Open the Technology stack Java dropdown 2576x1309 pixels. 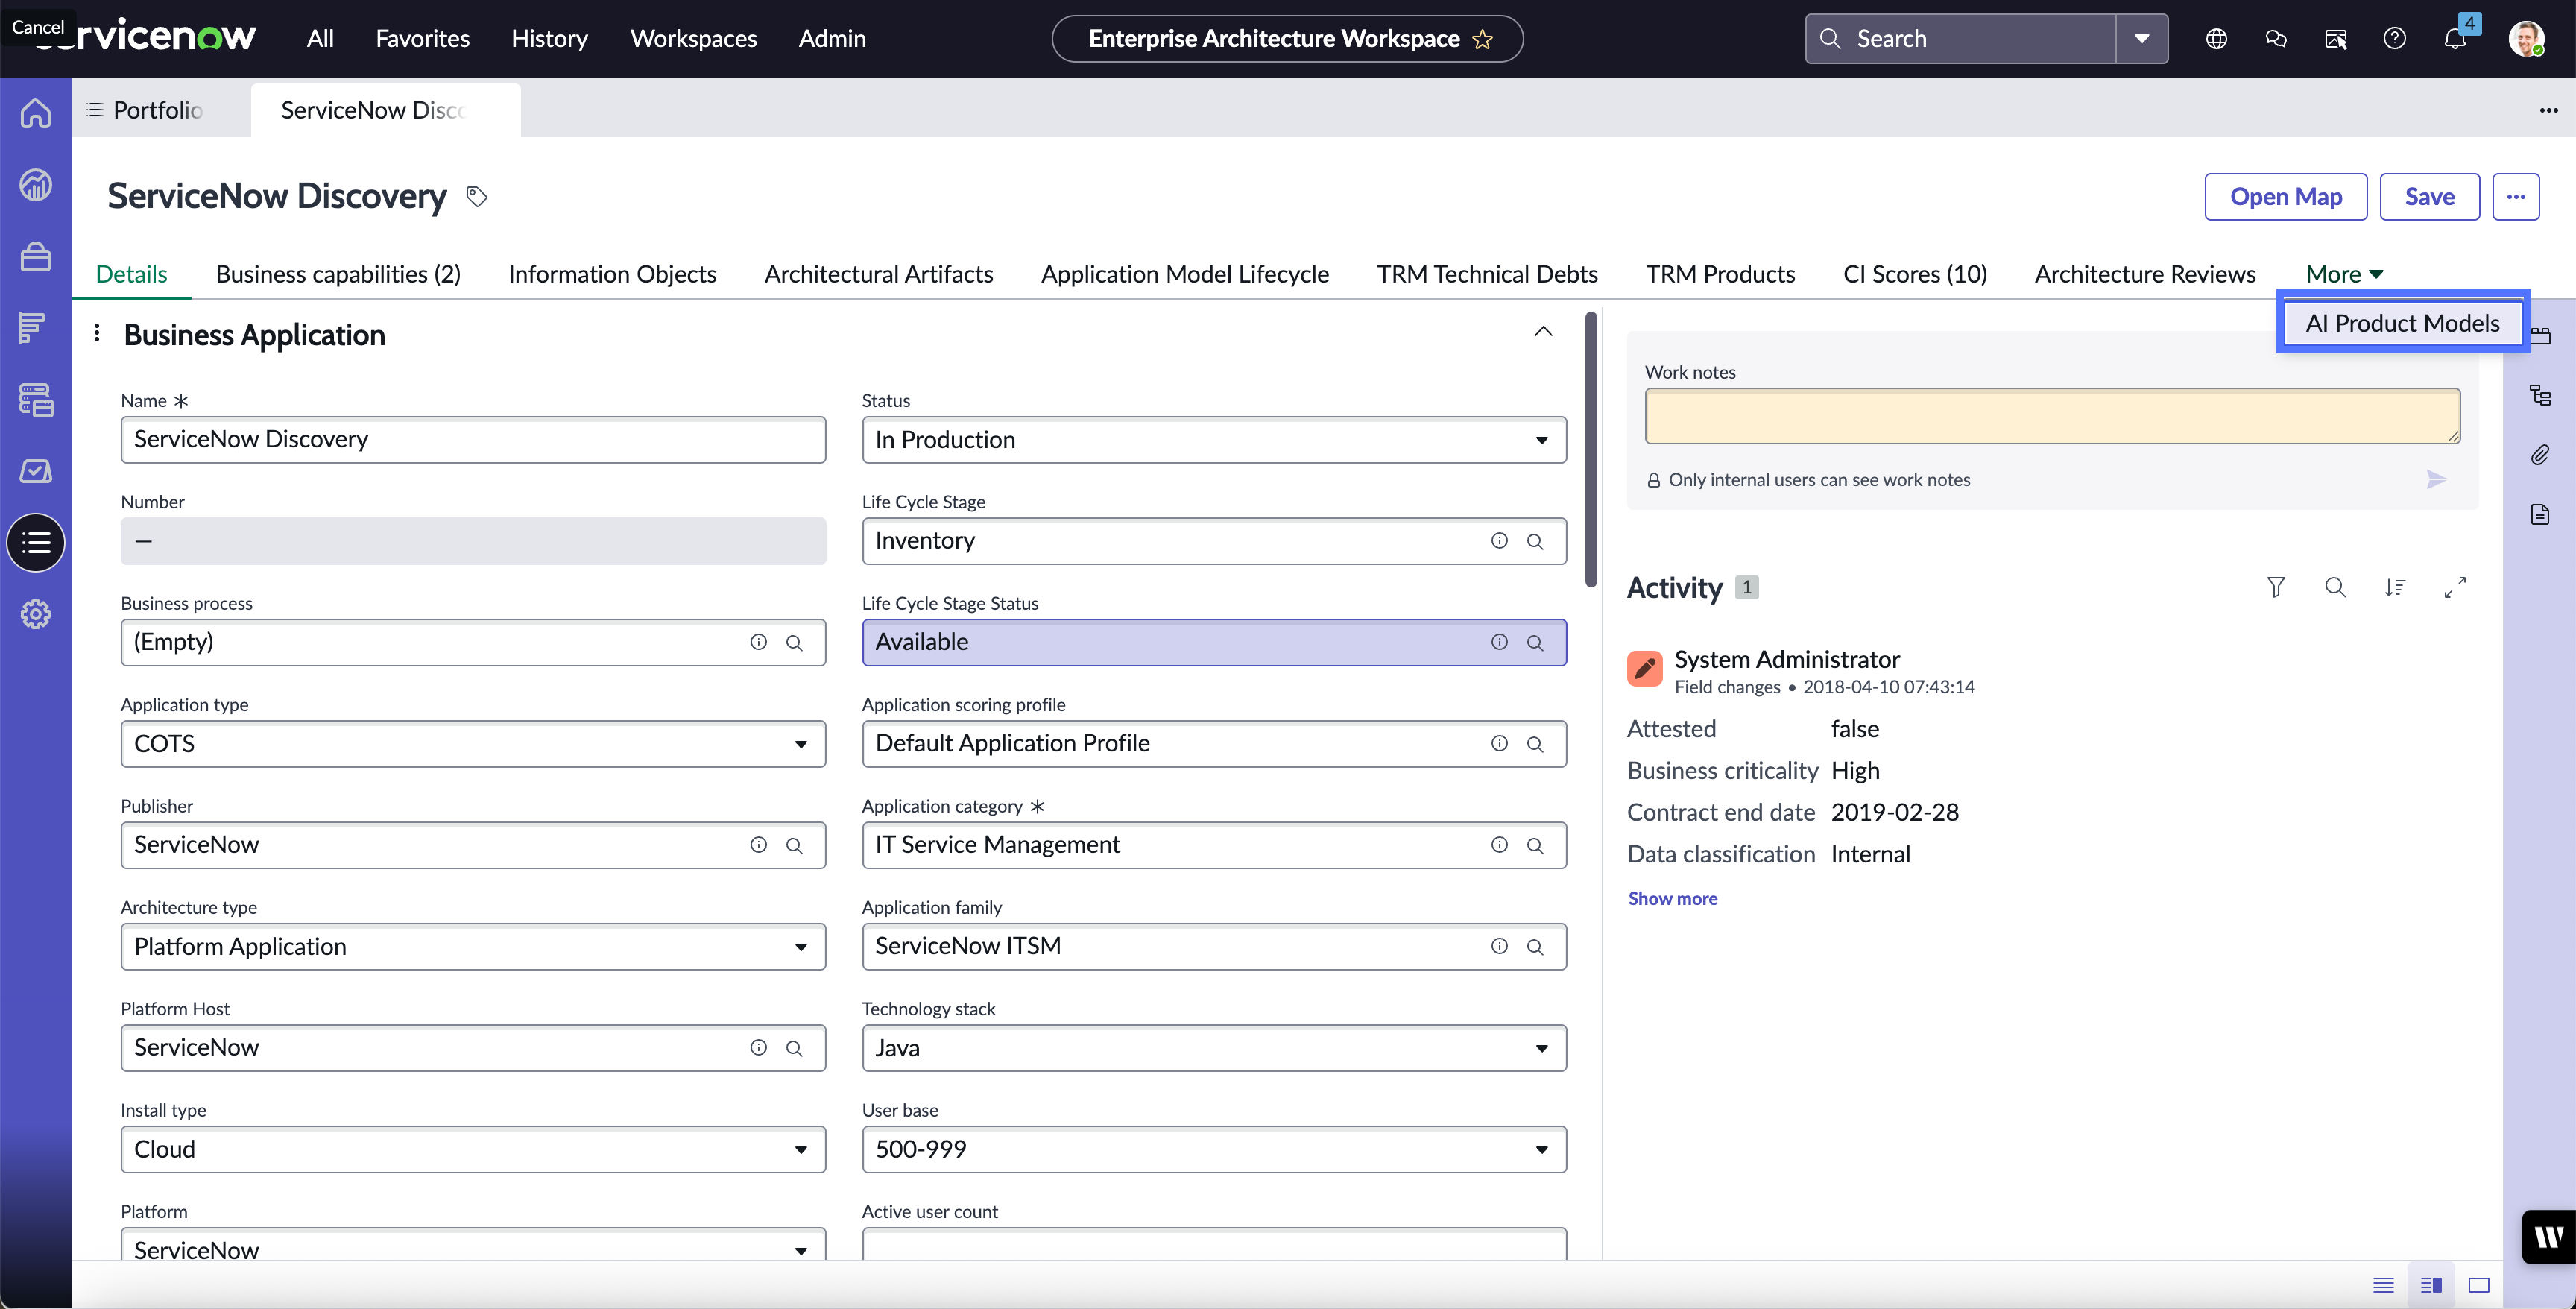[x=1214, y=1048]
